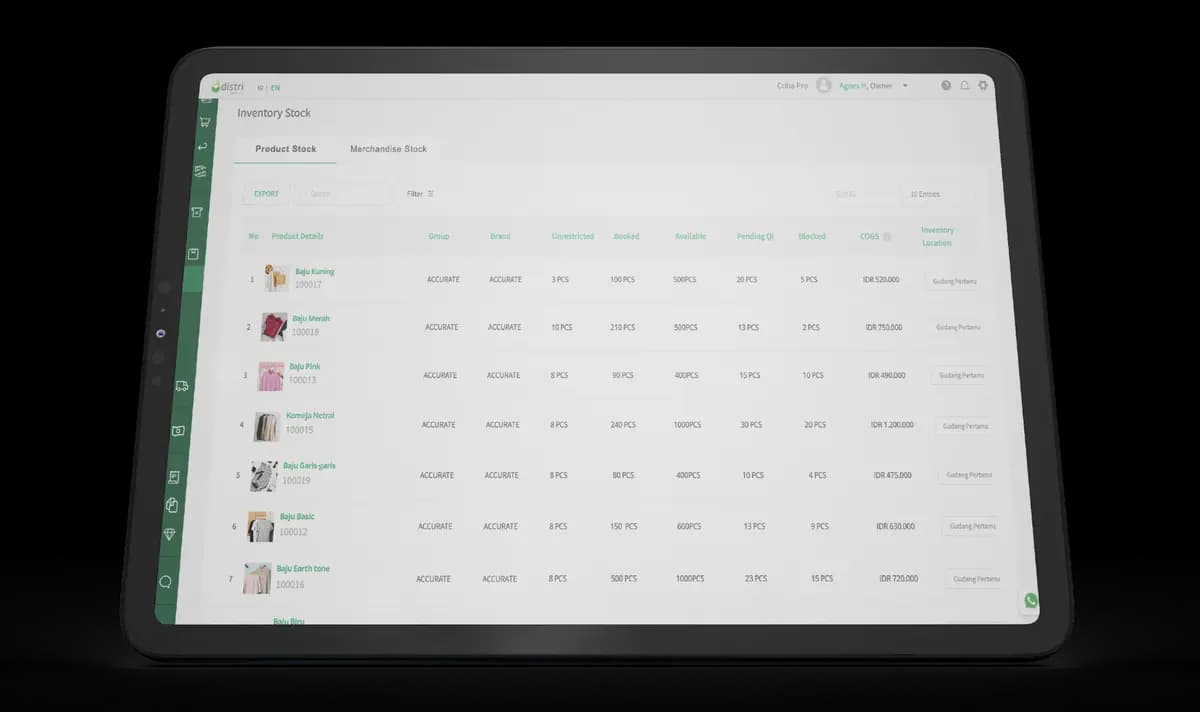The width and height of the screenshot is (1200, 712).
Task: Open the storefront box sidebar icon
Action: (x=197, y=212)
